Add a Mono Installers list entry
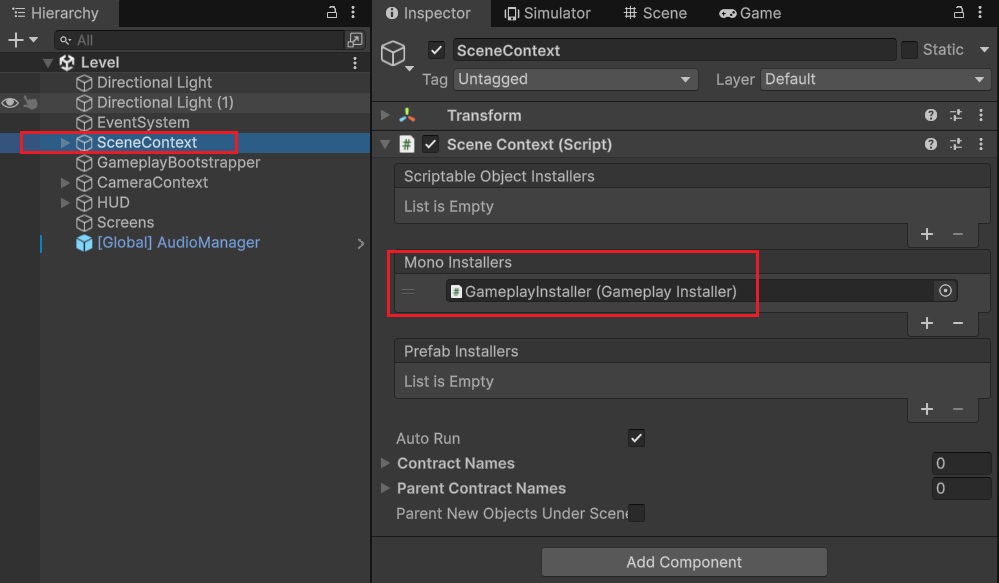Viewport: 999px width, 583px height. [x=927, y=323]
